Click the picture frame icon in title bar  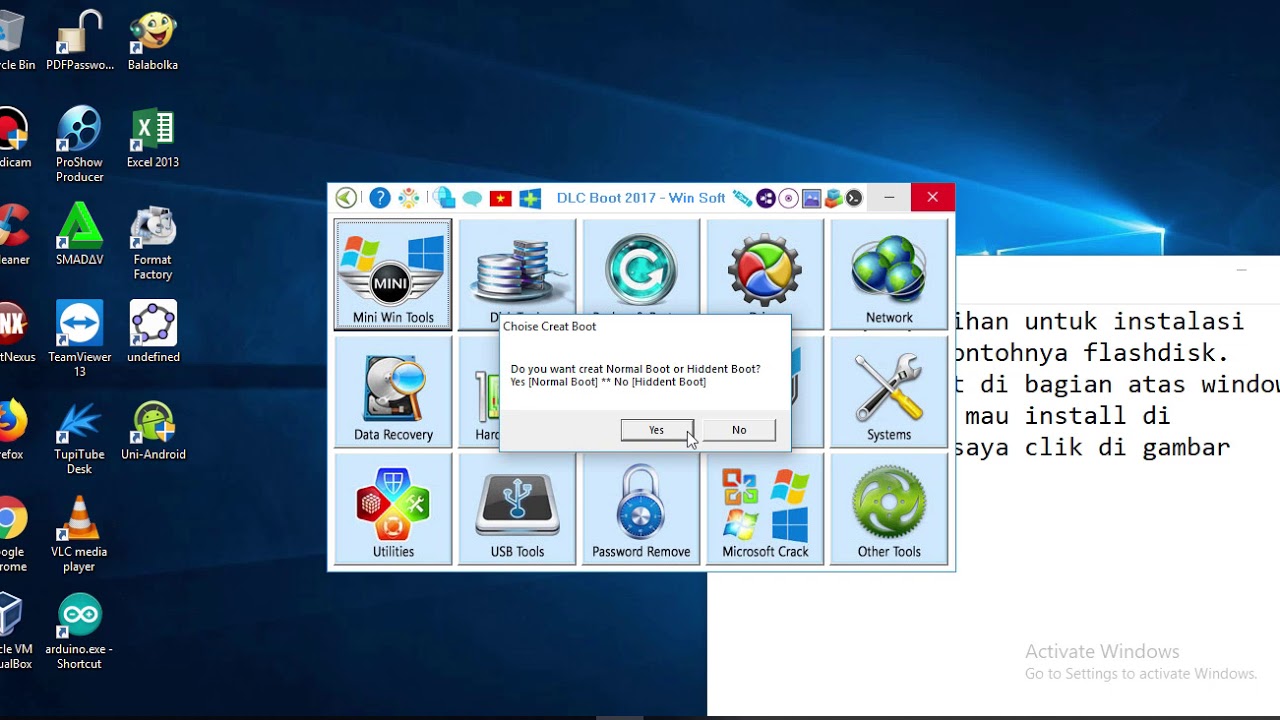811,198
